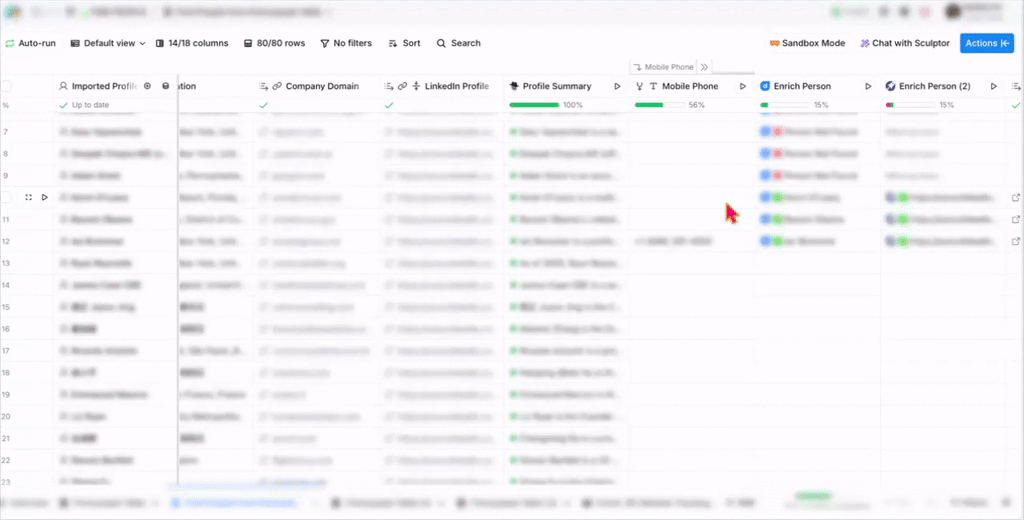Click the run play icon on row 10
This screenshot has height=520, width=1024.
click(x=44, y=197)
